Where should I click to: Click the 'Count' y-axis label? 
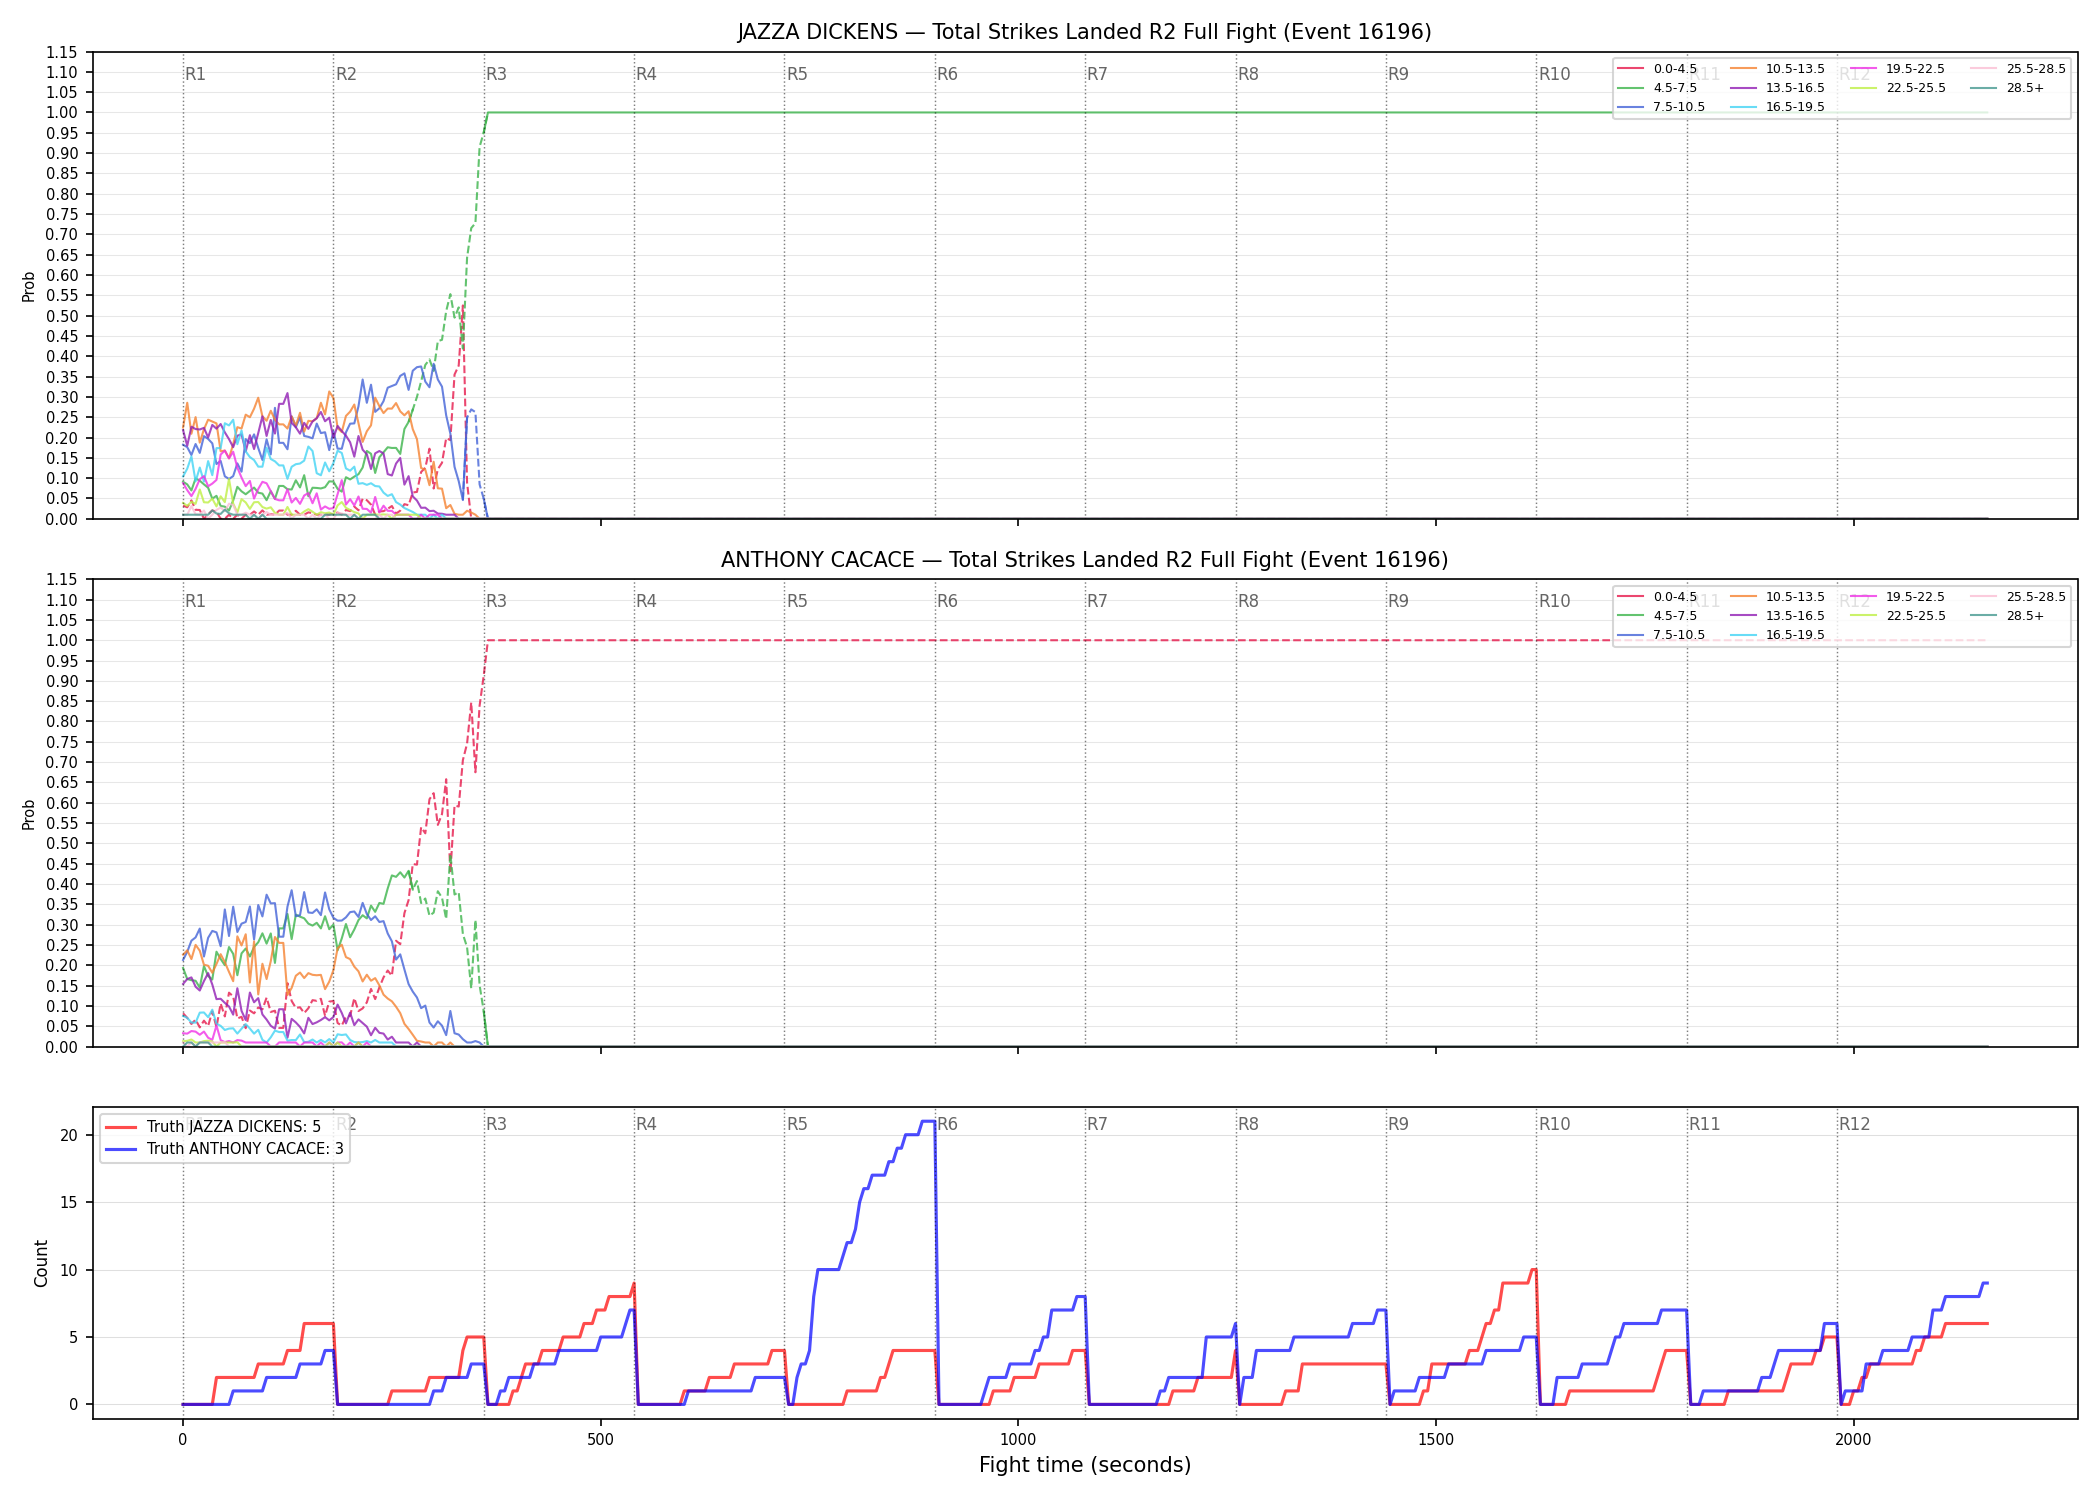click(x=41, y=1263)
